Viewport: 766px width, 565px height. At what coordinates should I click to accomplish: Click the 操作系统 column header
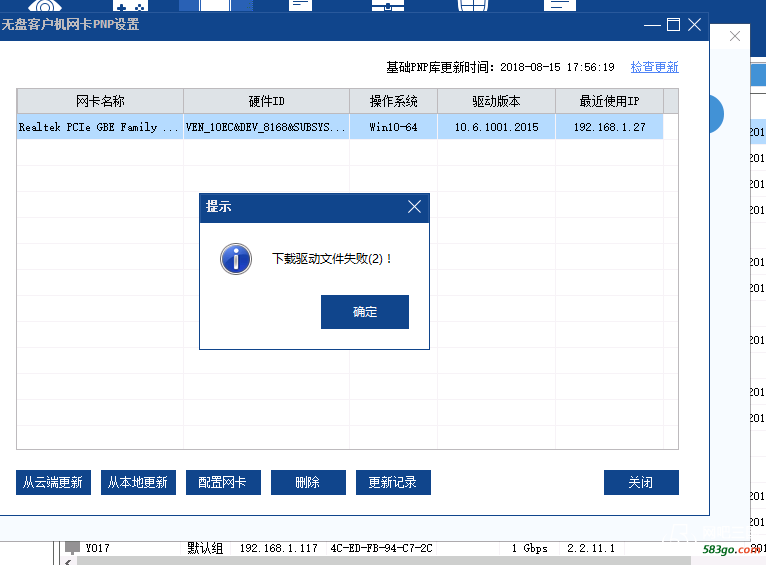[393, 101]
